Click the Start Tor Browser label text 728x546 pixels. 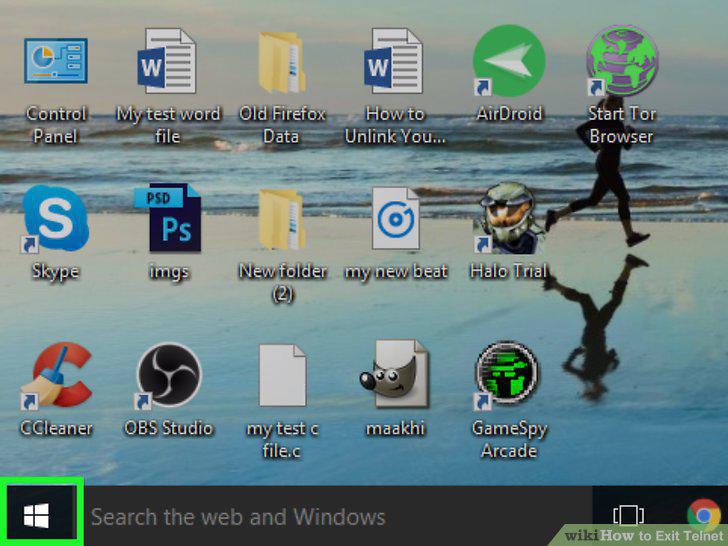622,125
